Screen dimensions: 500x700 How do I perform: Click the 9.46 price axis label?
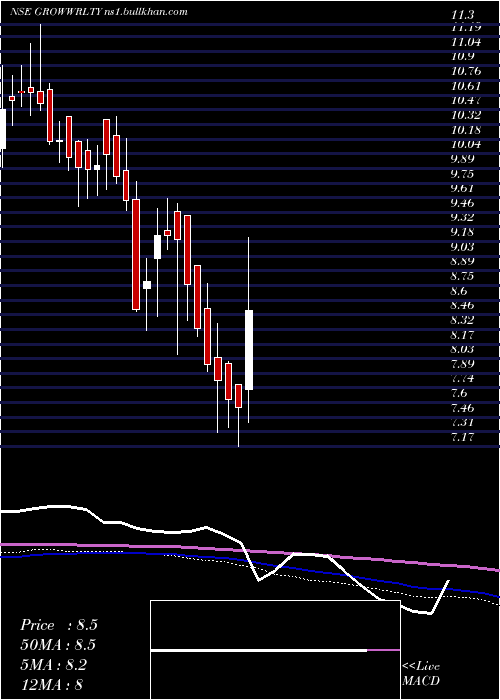point(462,203)
